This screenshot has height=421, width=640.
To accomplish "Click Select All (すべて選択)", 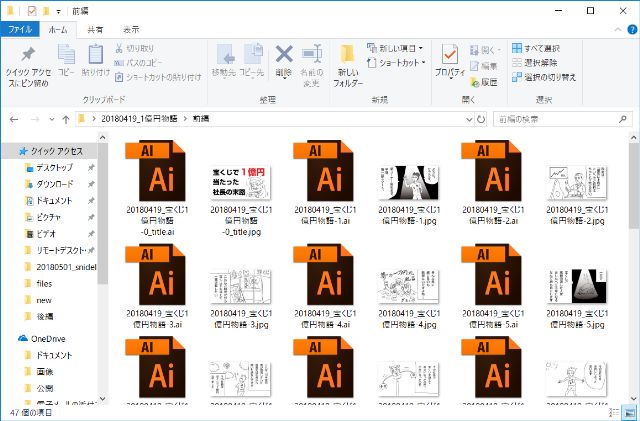I will coord(536,48).
